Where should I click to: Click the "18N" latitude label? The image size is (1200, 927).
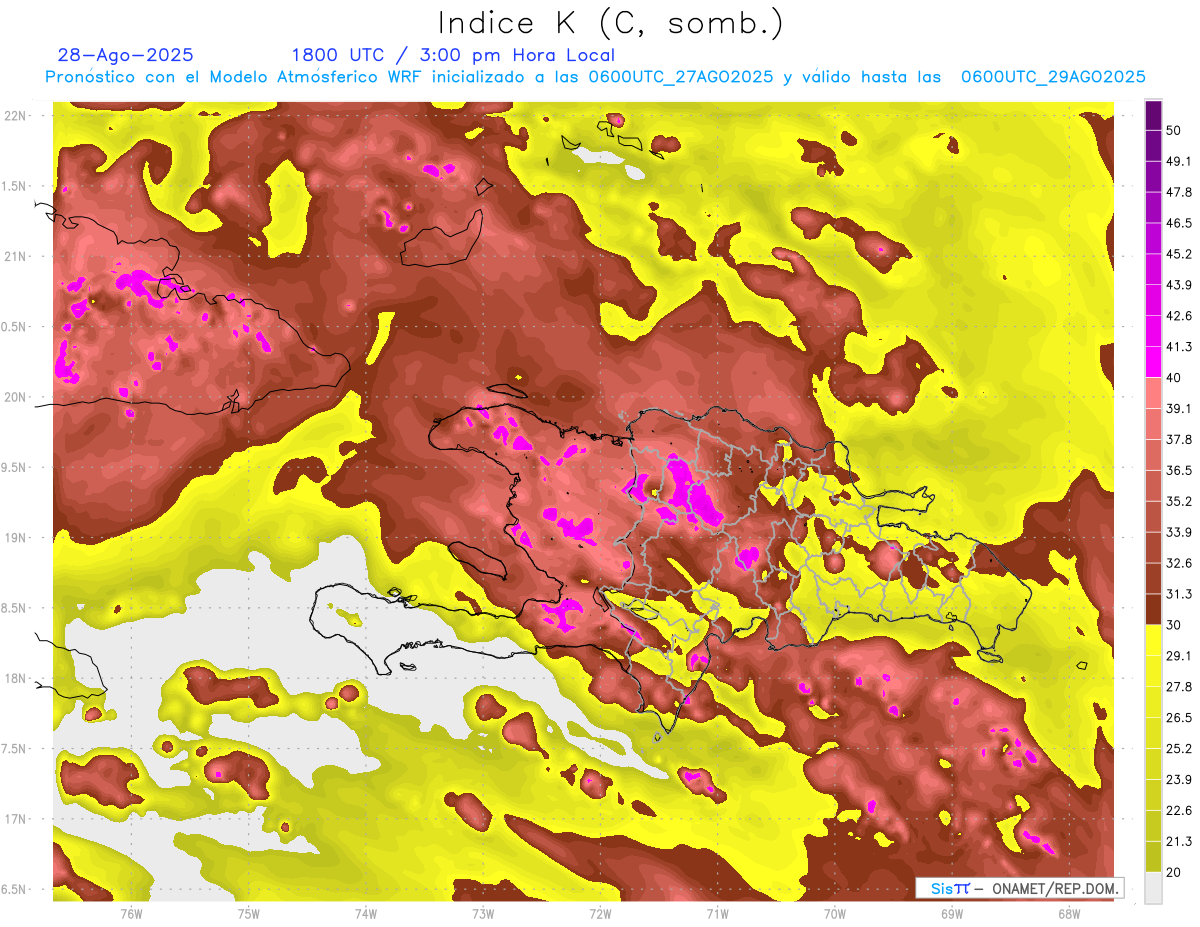click(x=17, y=679)
